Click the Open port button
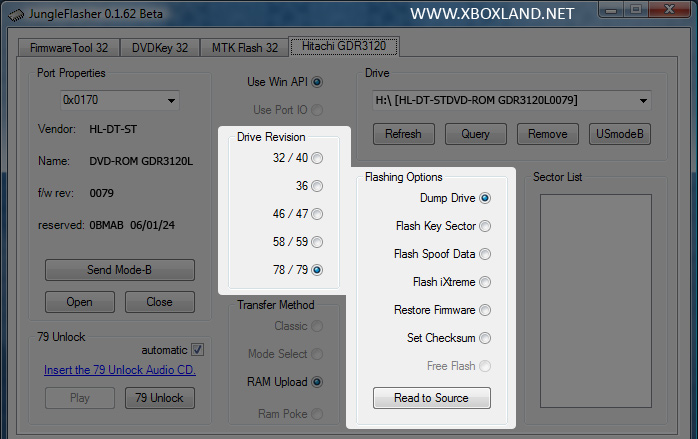 pos(80,302)
